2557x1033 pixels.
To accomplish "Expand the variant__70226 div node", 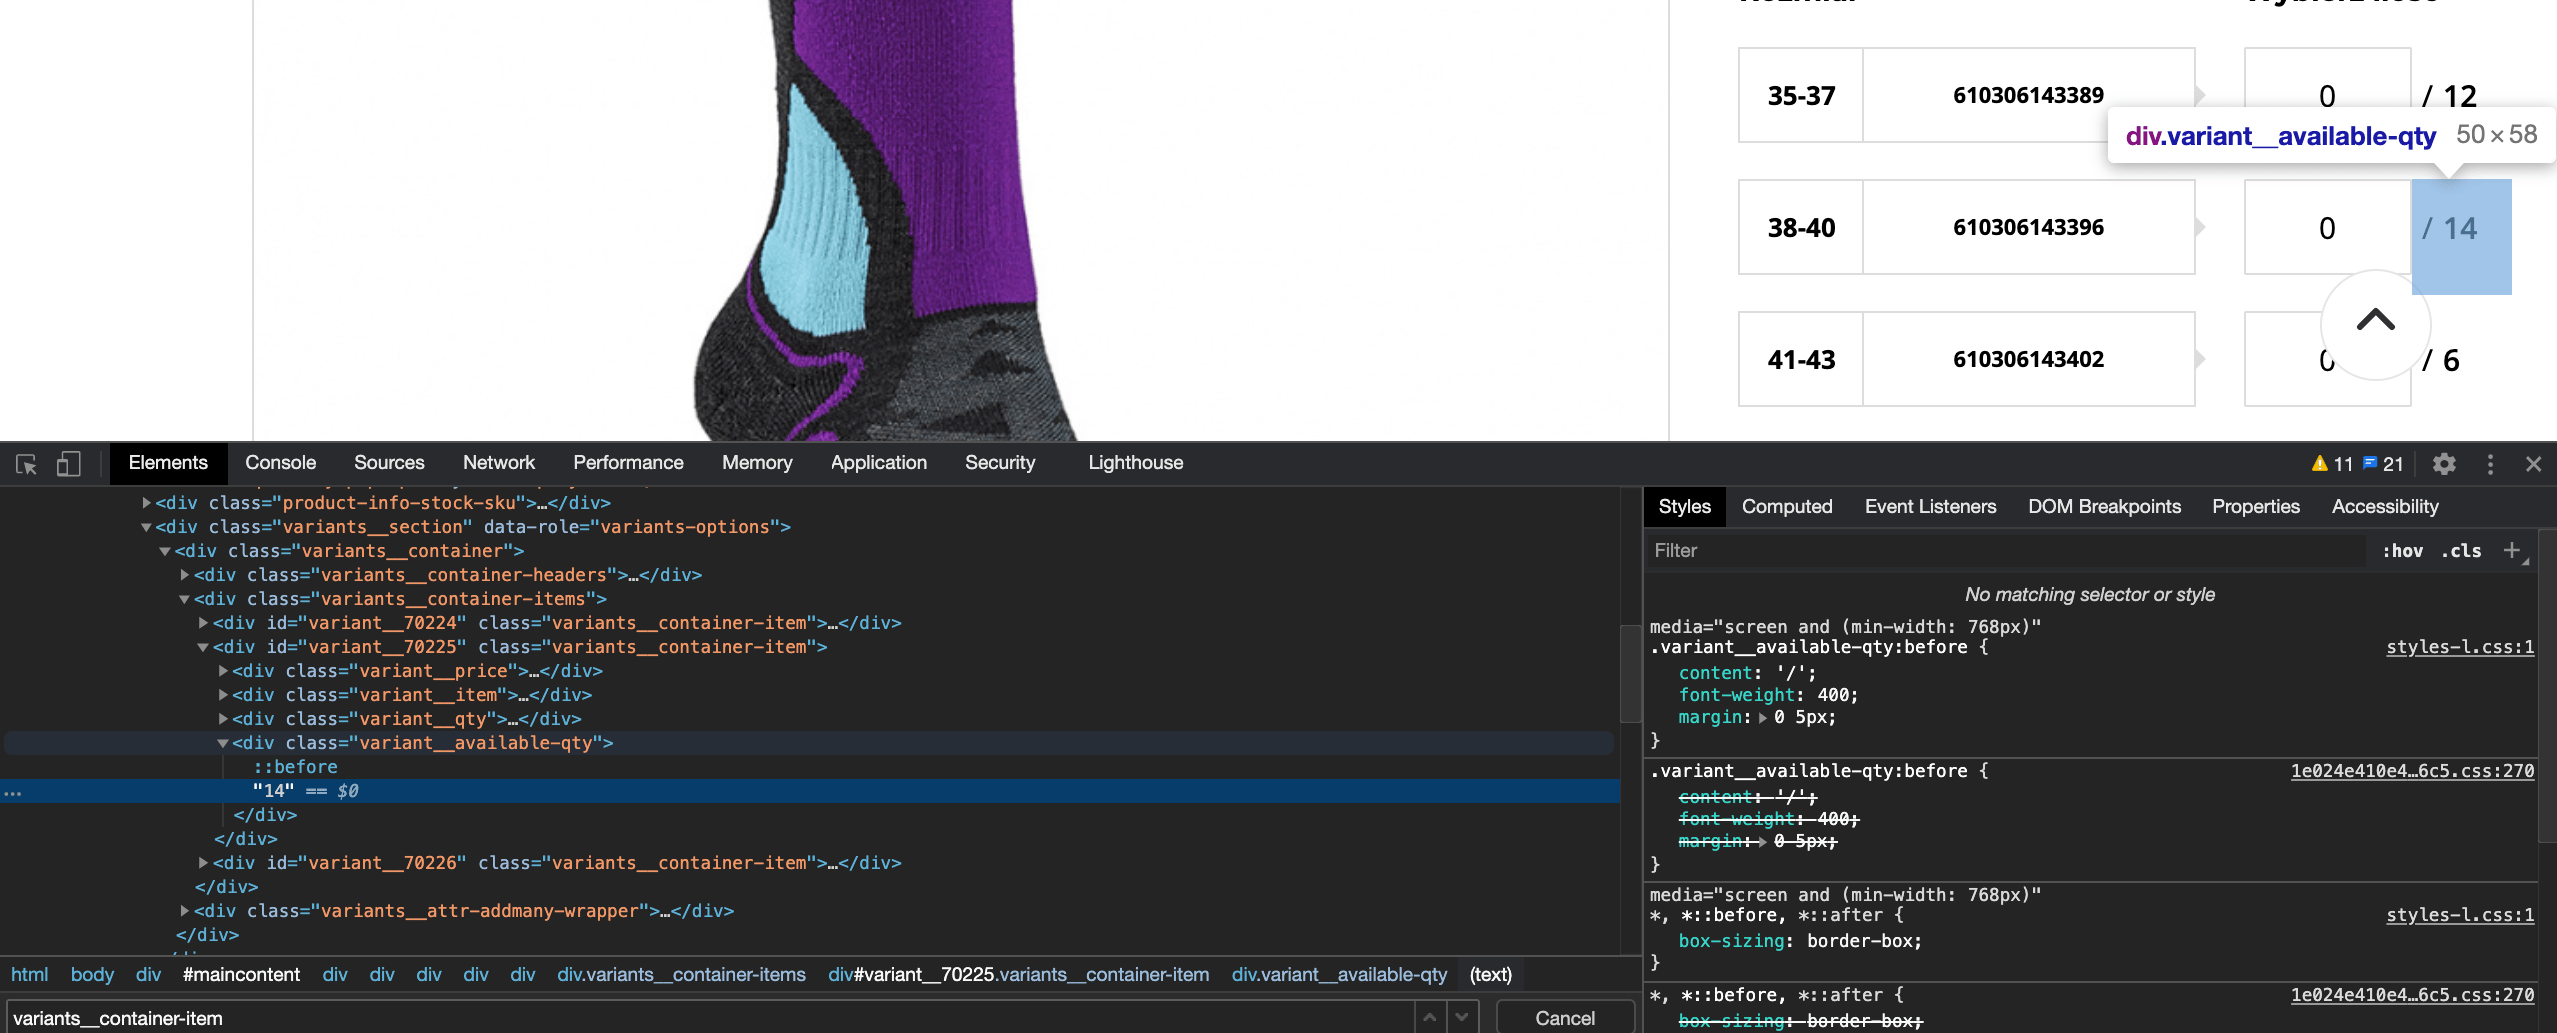I will 204,863.
